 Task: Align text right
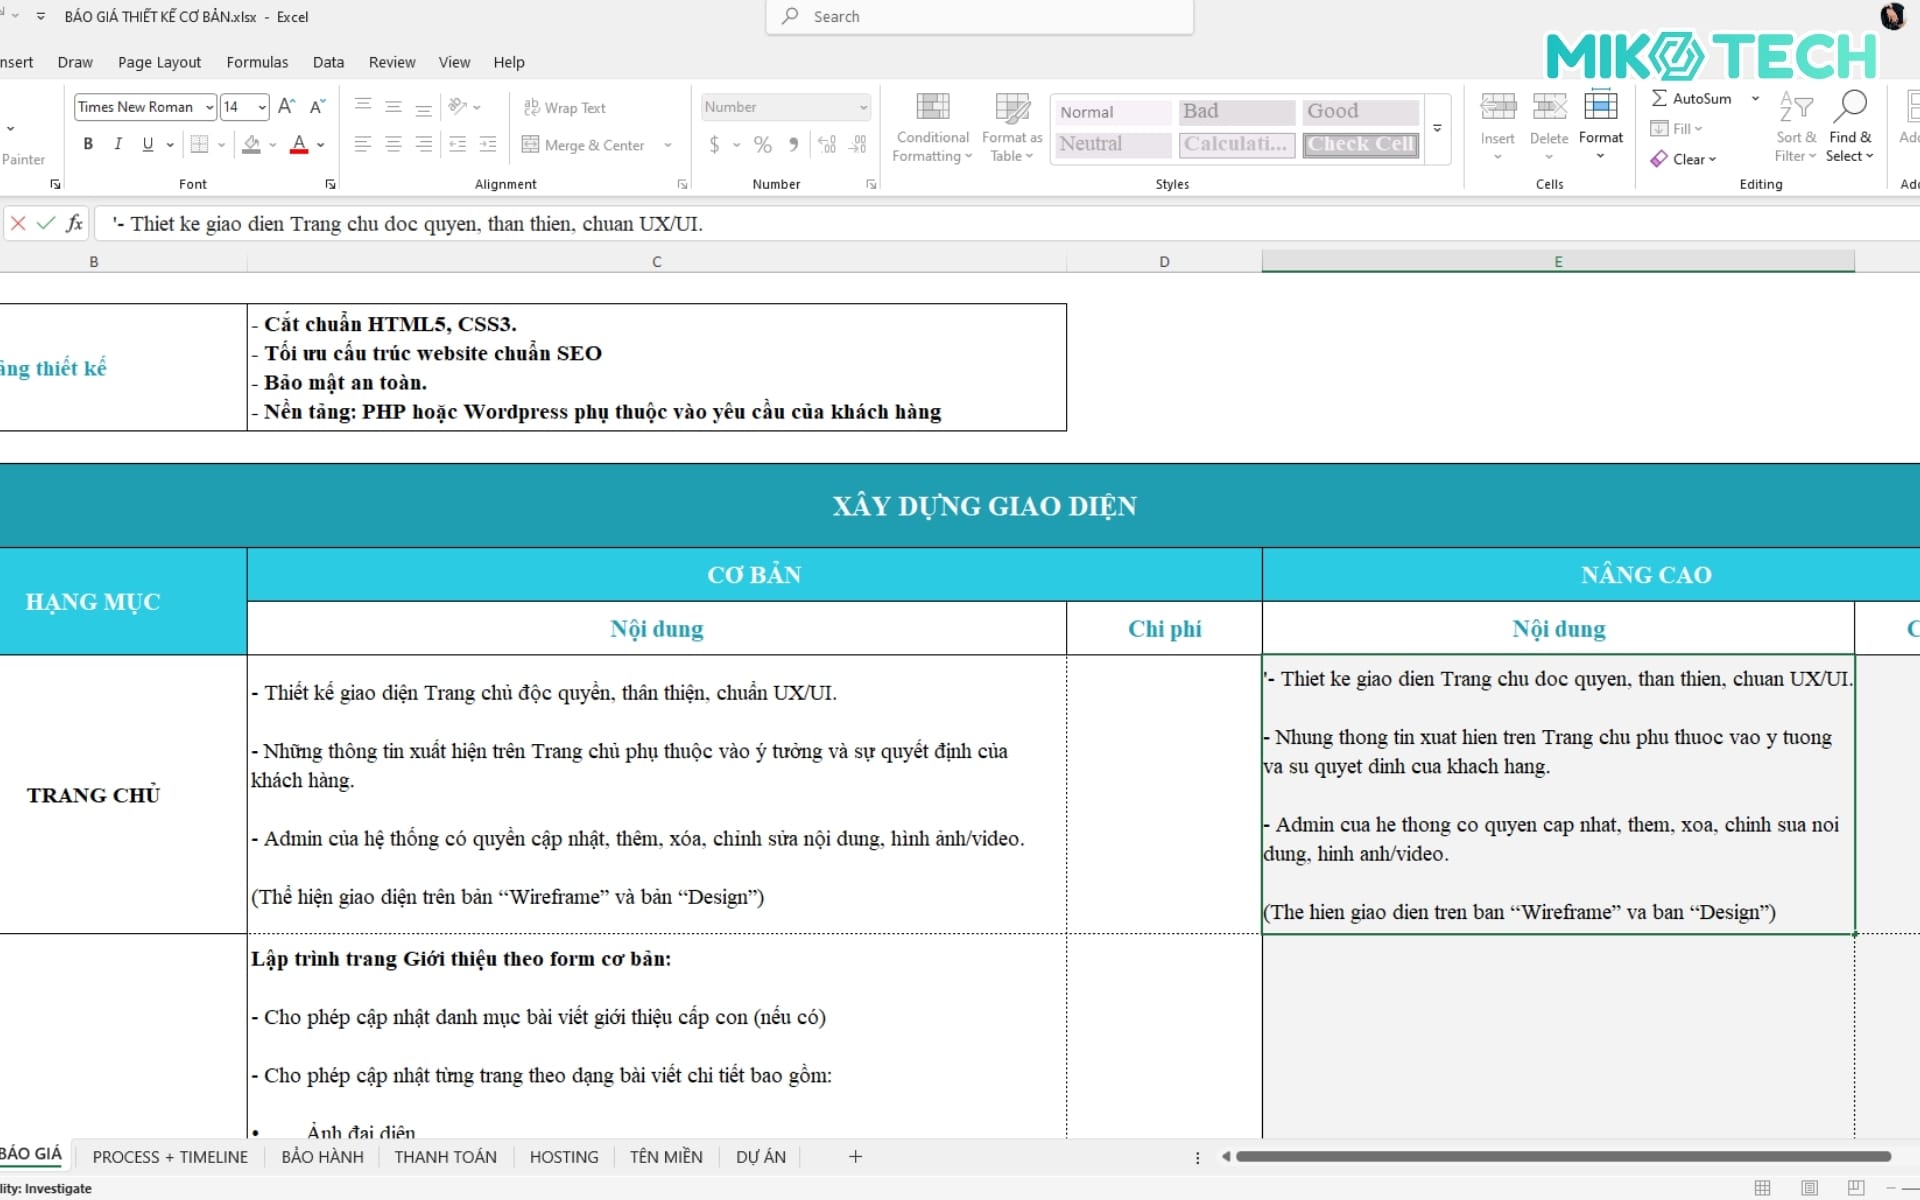[x=424, y=144]
